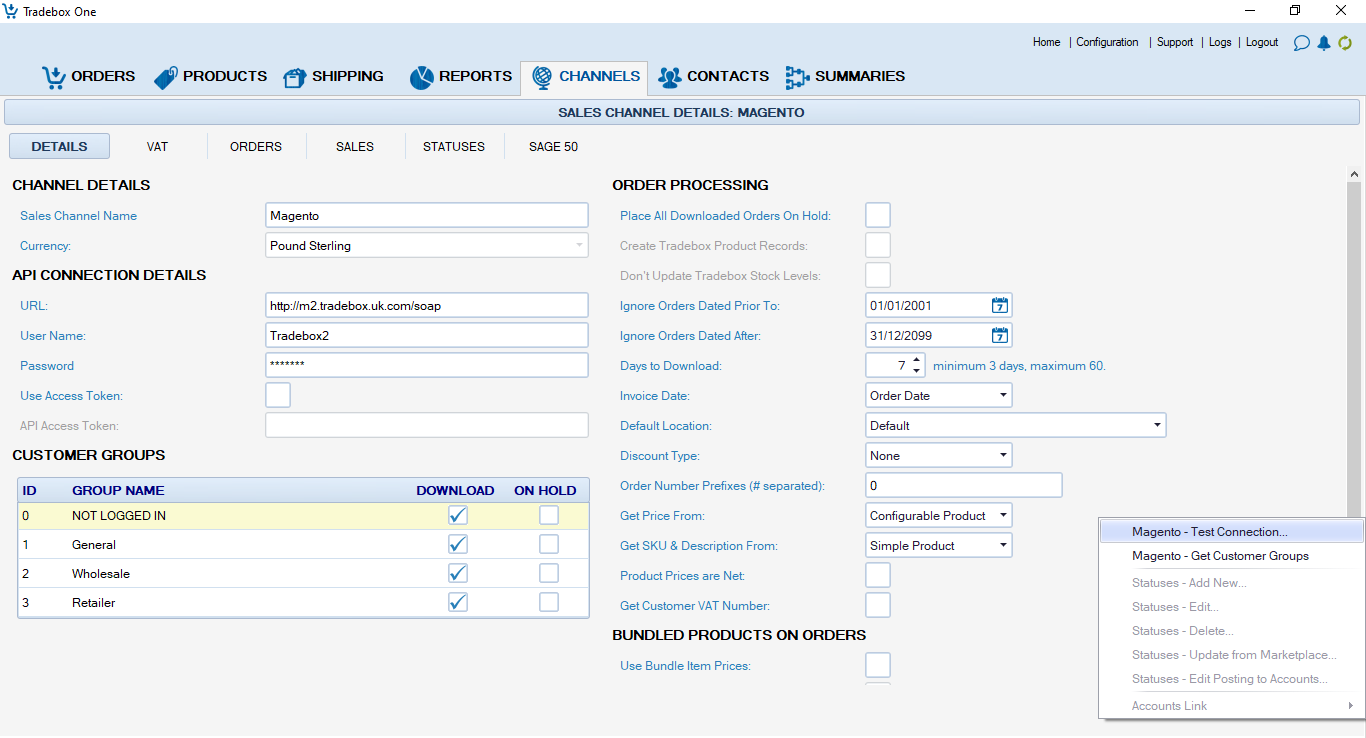Toggle Get Customer VAT Number checkbox

coord(878,605)
